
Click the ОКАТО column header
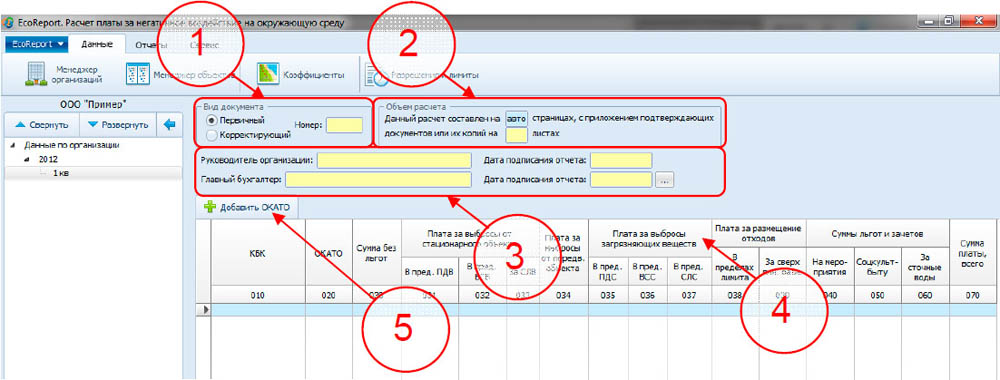(328, 252)
